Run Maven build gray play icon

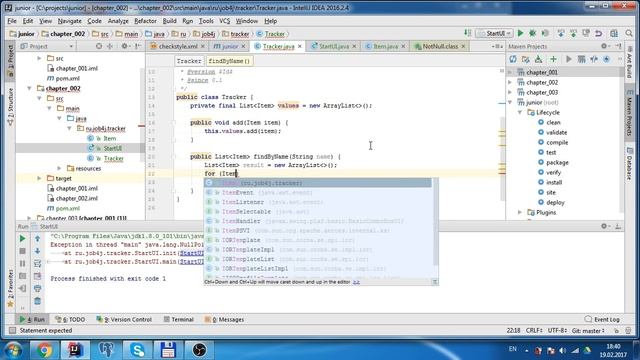point(569,60)
